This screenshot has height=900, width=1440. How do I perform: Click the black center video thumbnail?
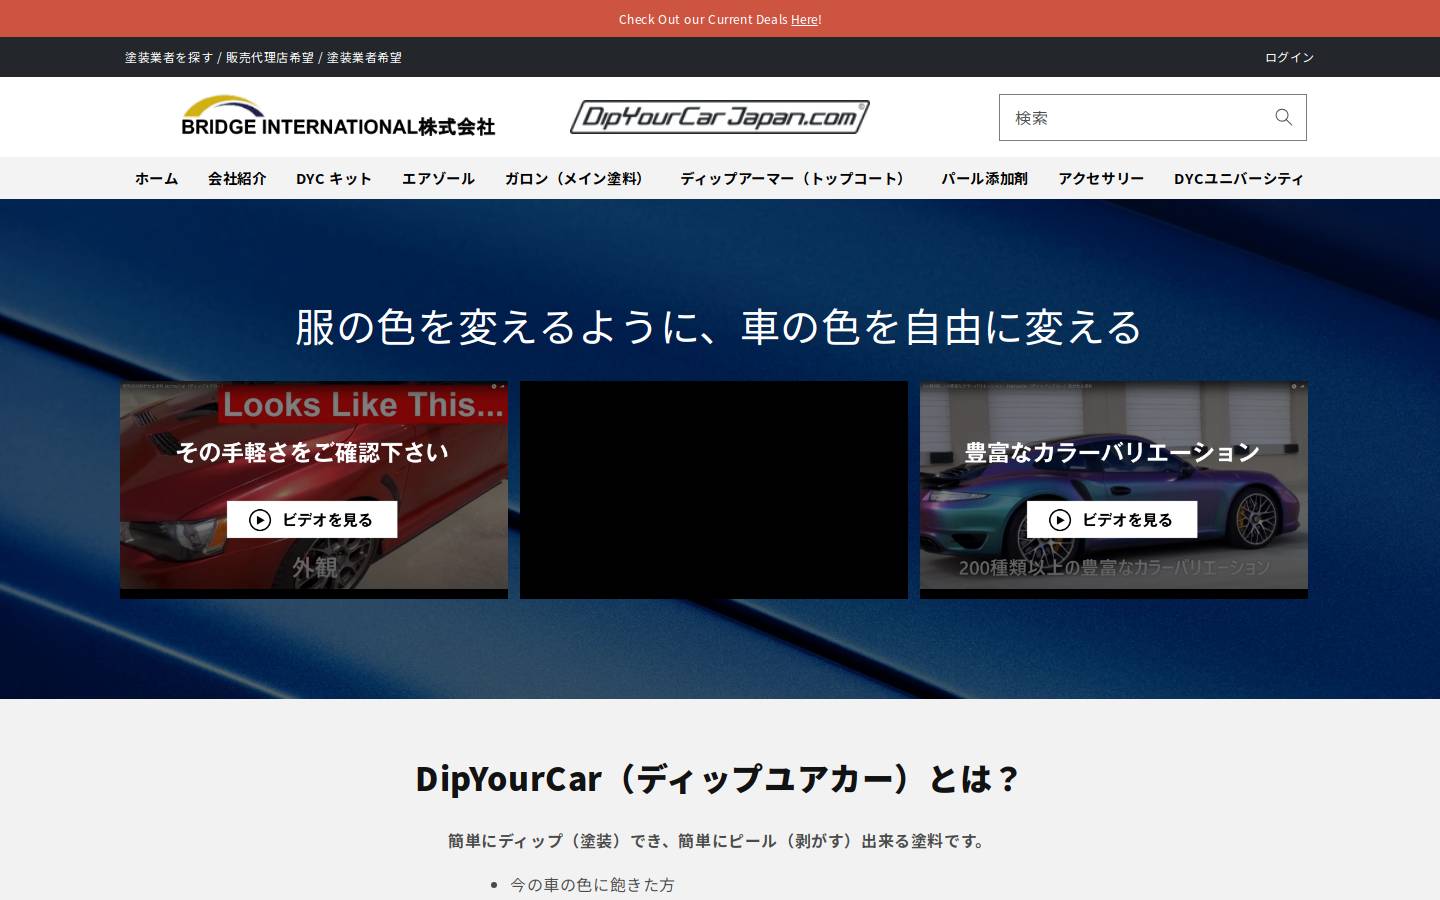pos(714,490)
